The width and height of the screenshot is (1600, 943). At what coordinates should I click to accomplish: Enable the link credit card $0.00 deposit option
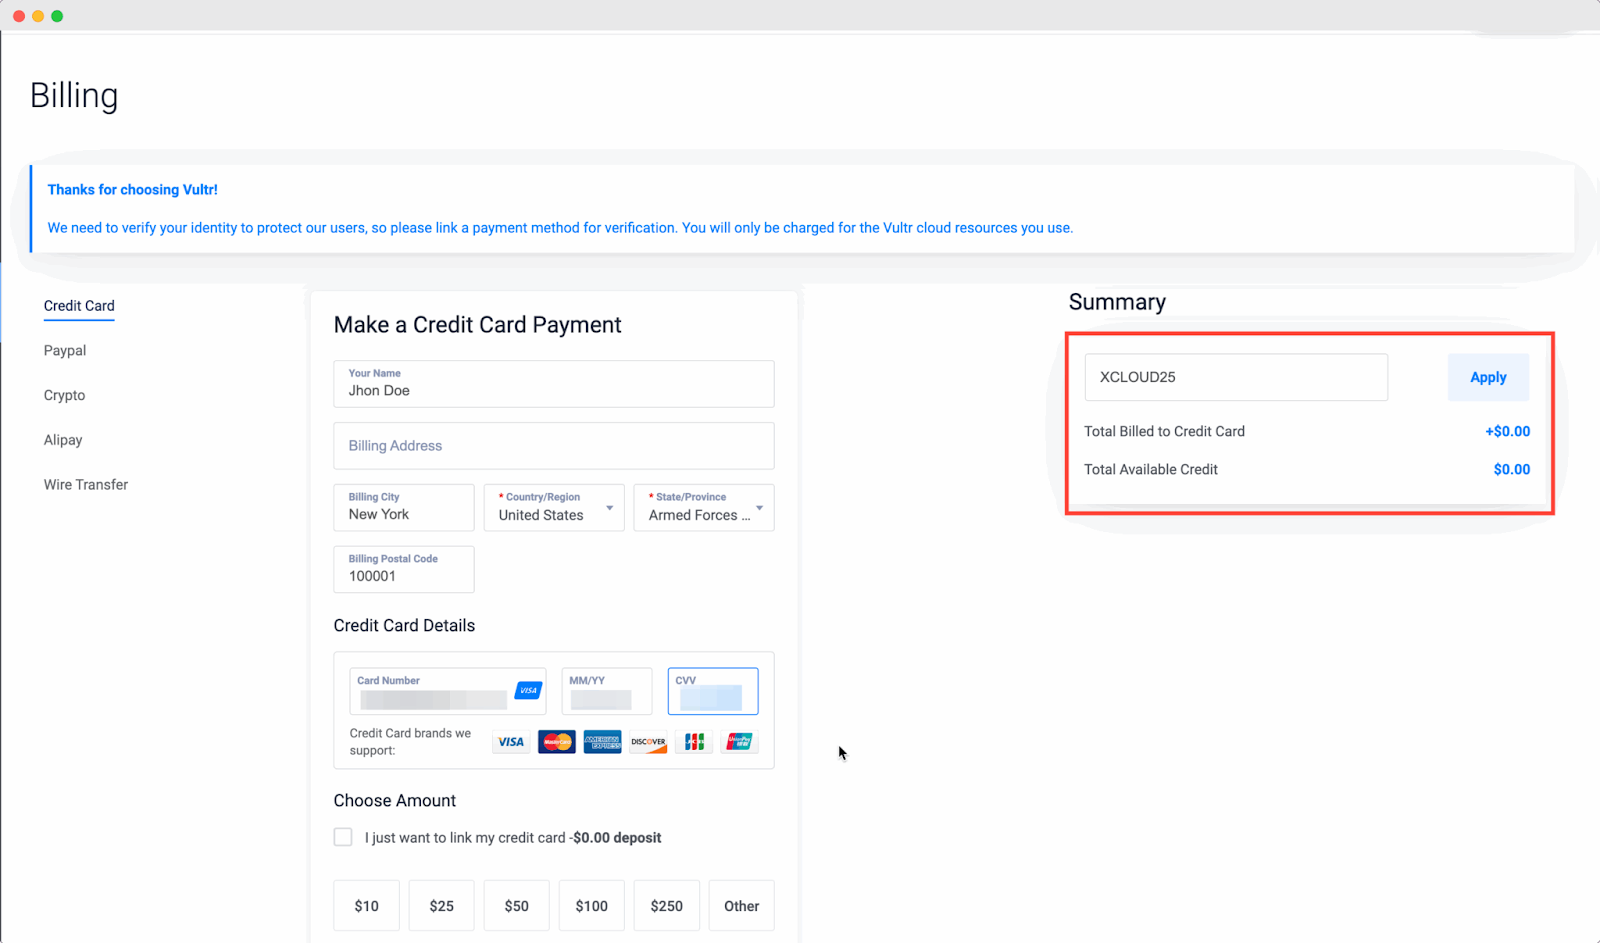(342, 836)
